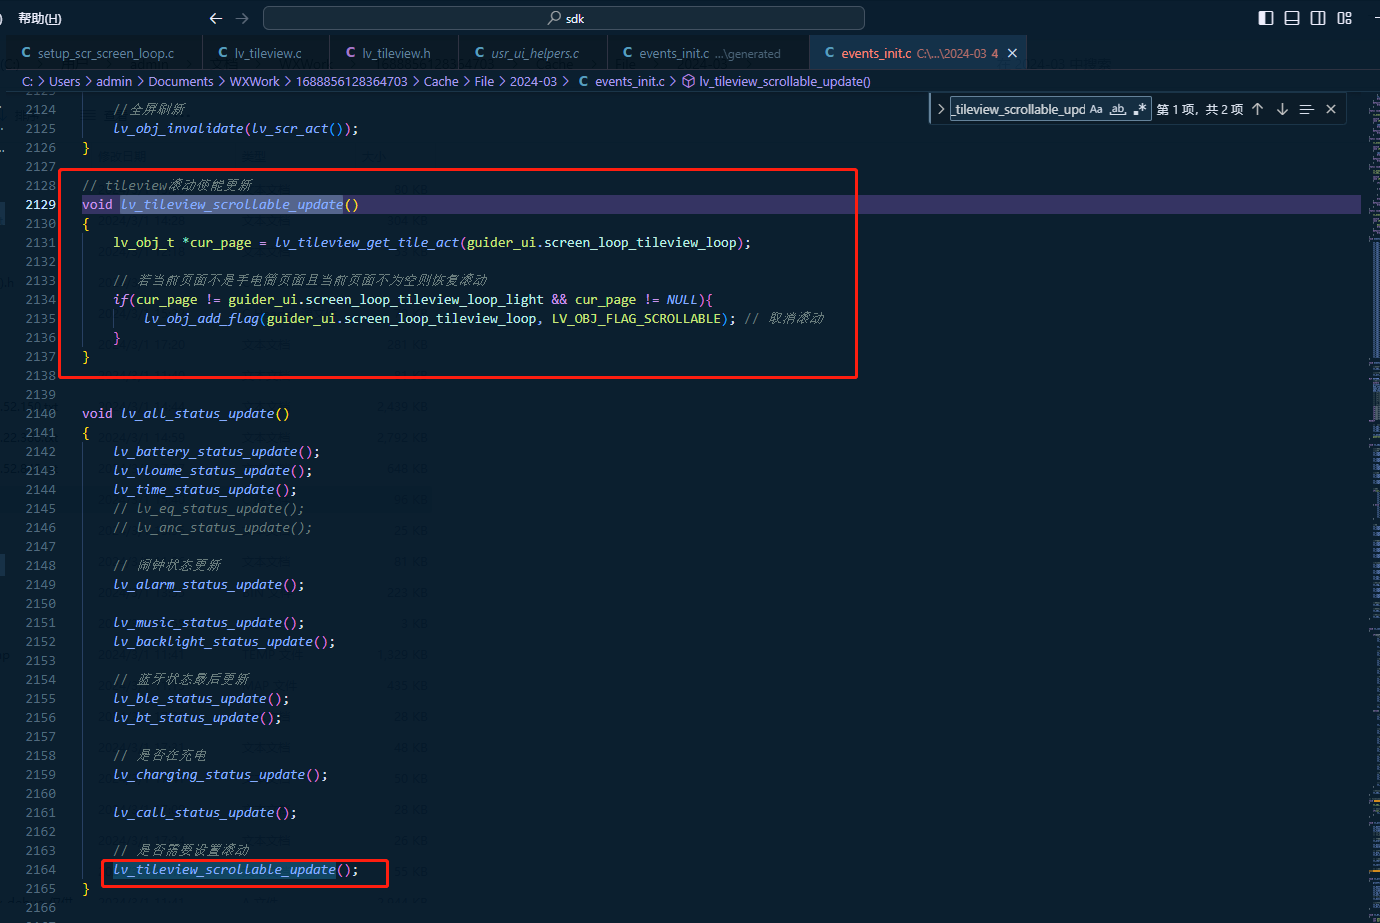
Task: Navigate back with the left arrow
Action: pos(216,18)
